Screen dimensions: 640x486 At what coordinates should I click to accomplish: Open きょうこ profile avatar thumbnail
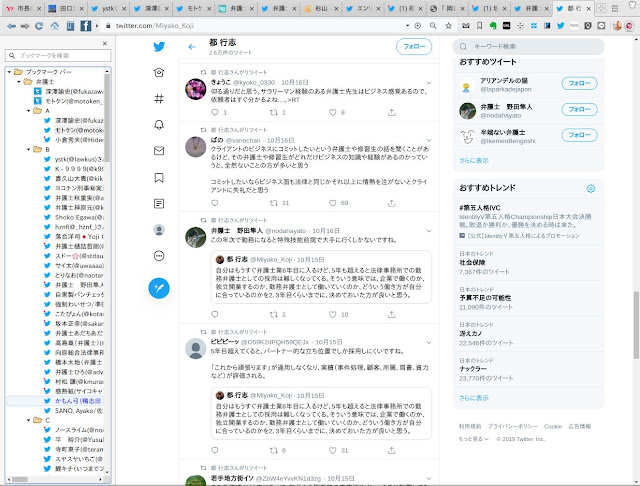[196, 89]
